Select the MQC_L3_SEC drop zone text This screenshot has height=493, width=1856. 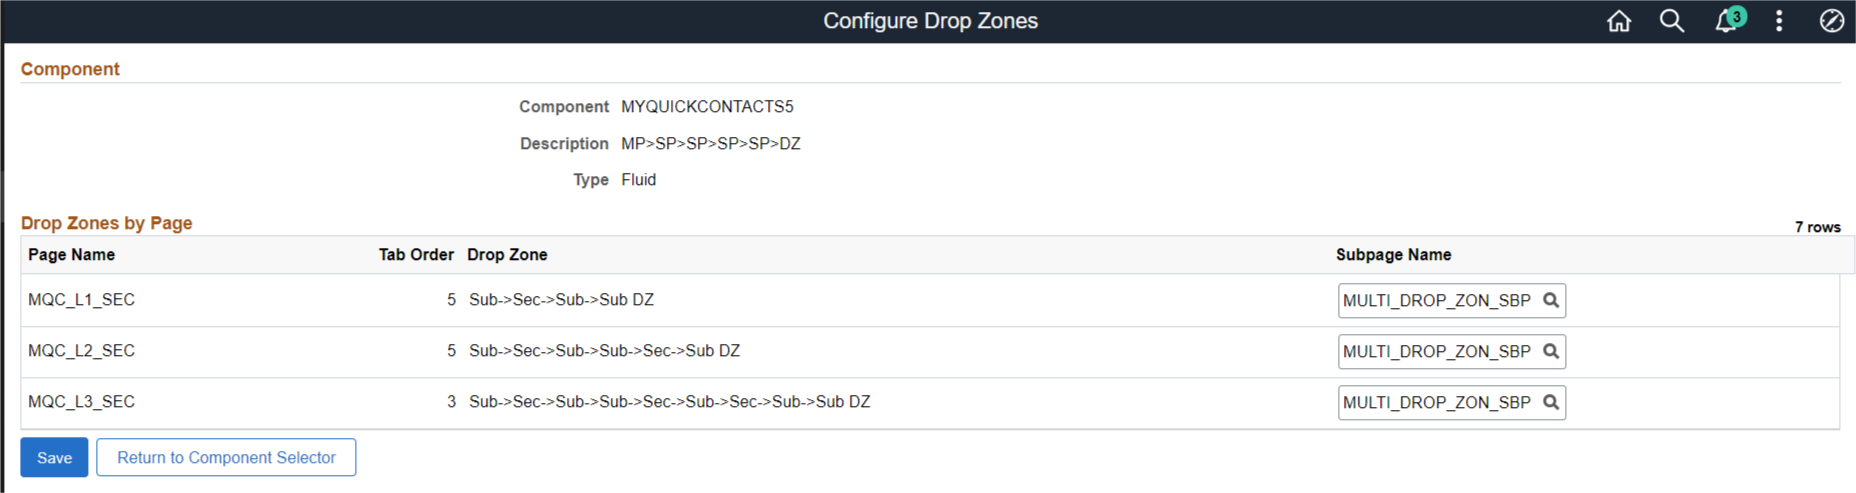(x=669, y=402)
